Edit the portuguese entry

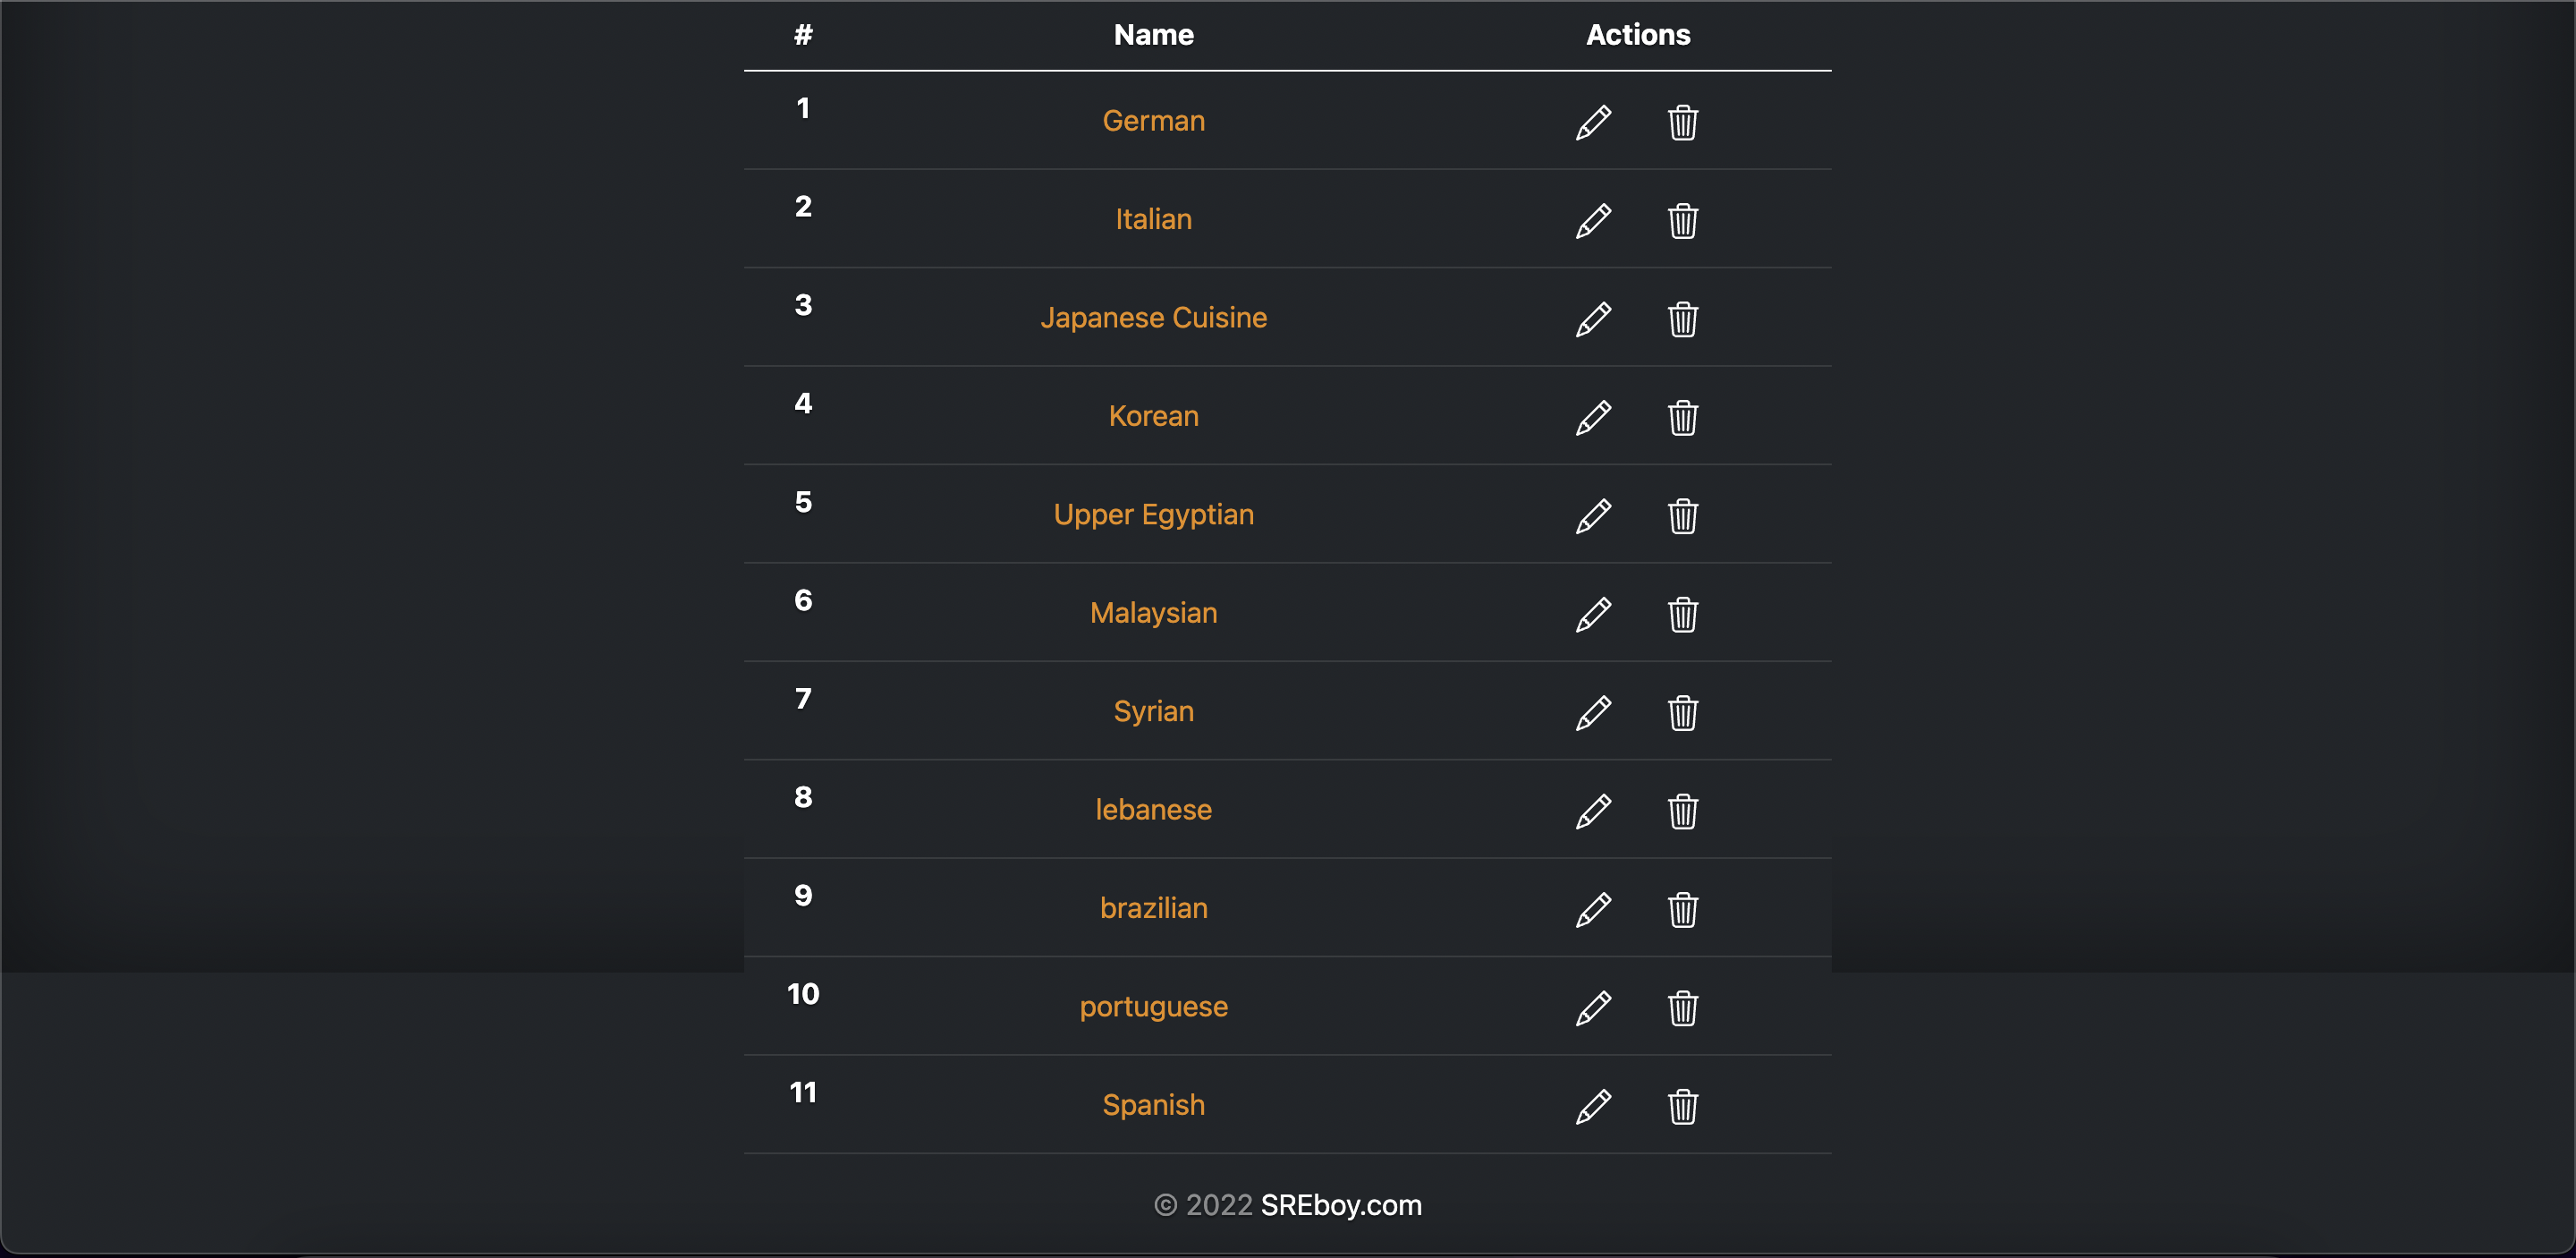(x=1593, y=1008)
